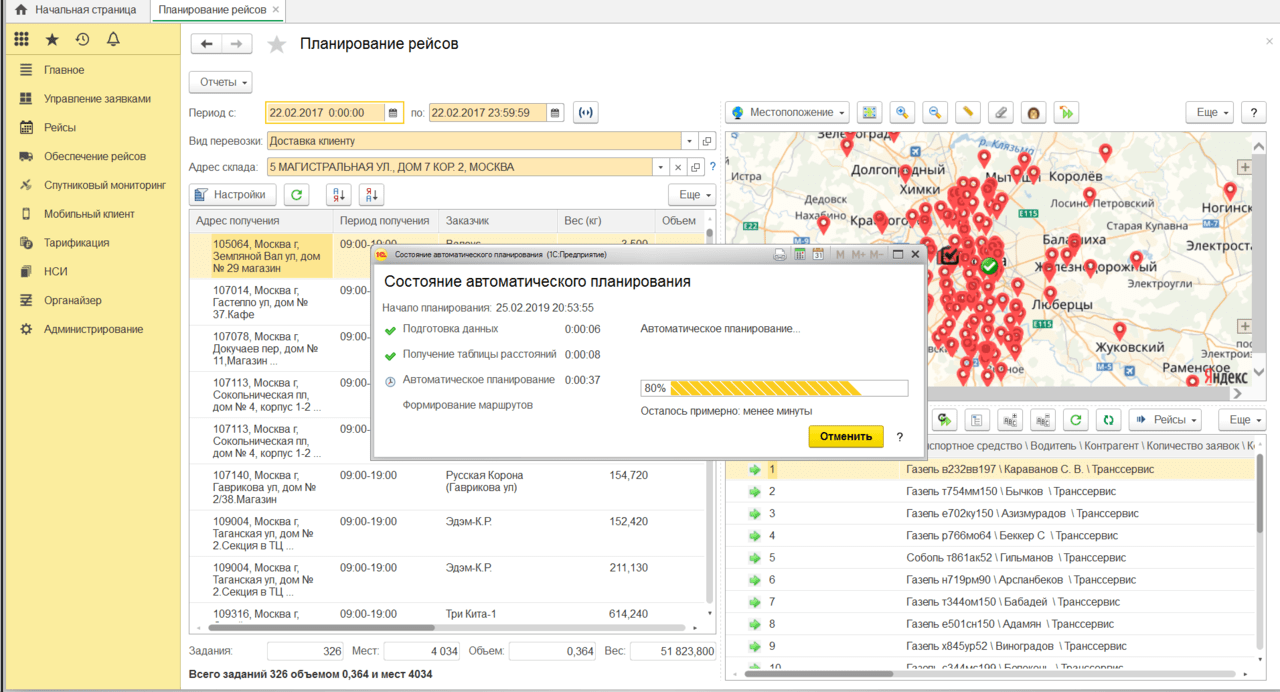Click the sort ascending А-Я icon

tap(340, 195)
